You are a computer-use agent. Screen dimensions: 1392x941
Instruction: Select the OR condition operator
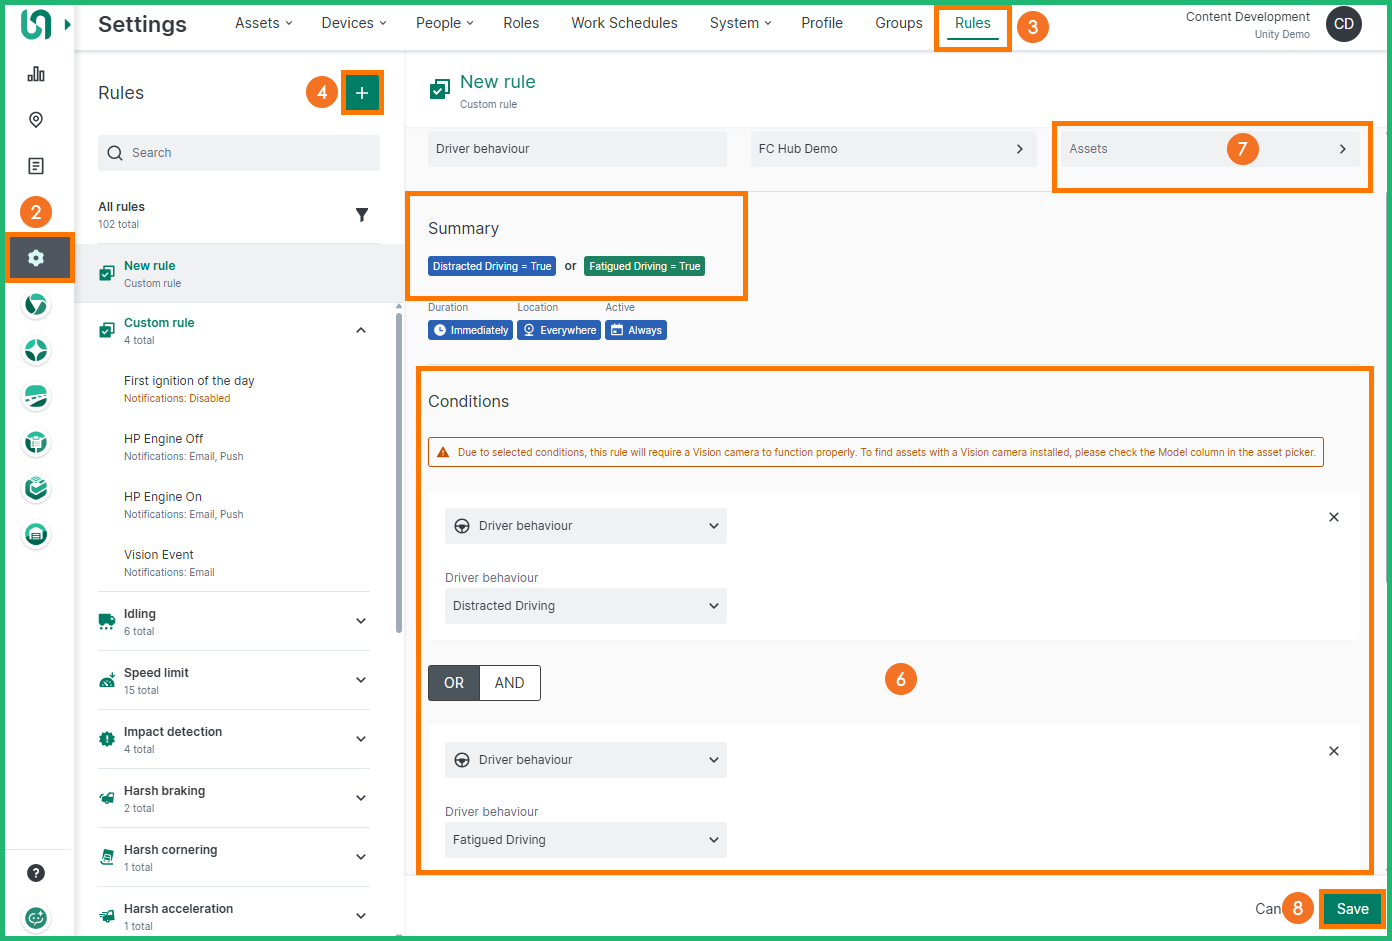454,683
